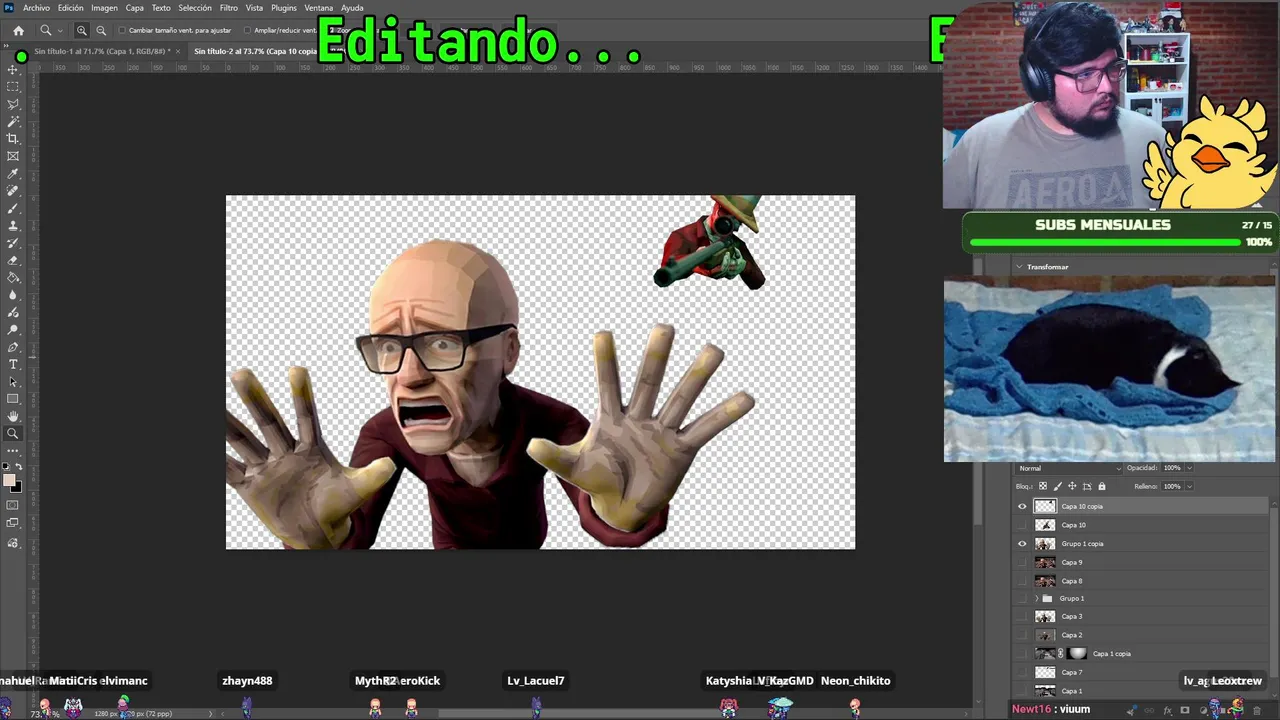Lock all layer attributes with the padlock
Image resolution: width=1280 pixels, height=720 pixels.
click(1102, 486)
